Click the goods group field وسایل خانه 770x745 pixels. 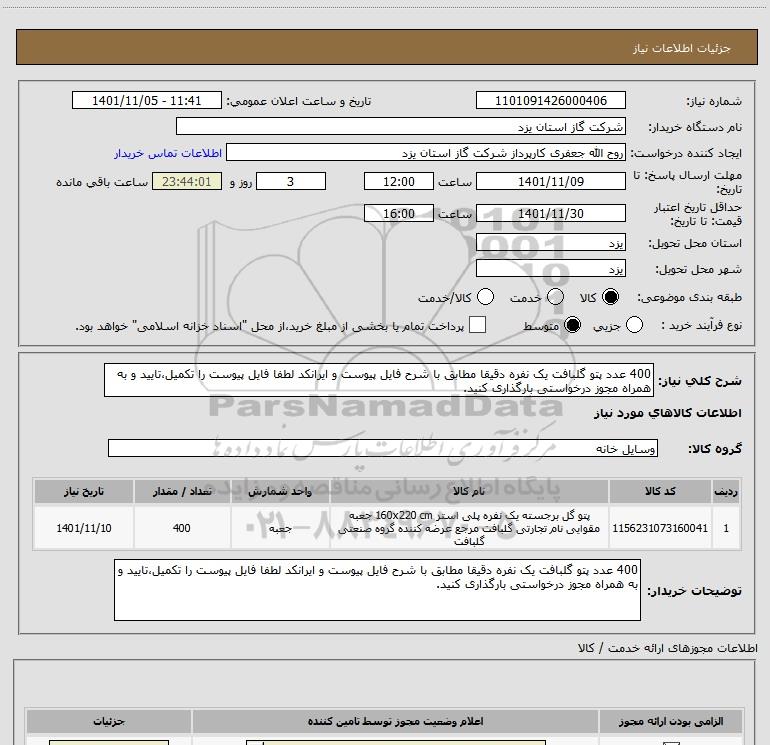(383, 448)
